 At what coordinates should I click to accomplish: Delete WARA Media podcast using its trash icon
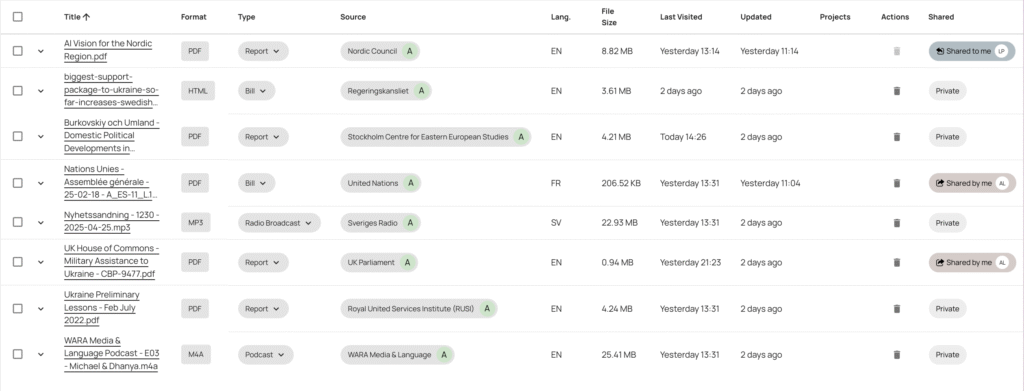[x=897, y=354]
